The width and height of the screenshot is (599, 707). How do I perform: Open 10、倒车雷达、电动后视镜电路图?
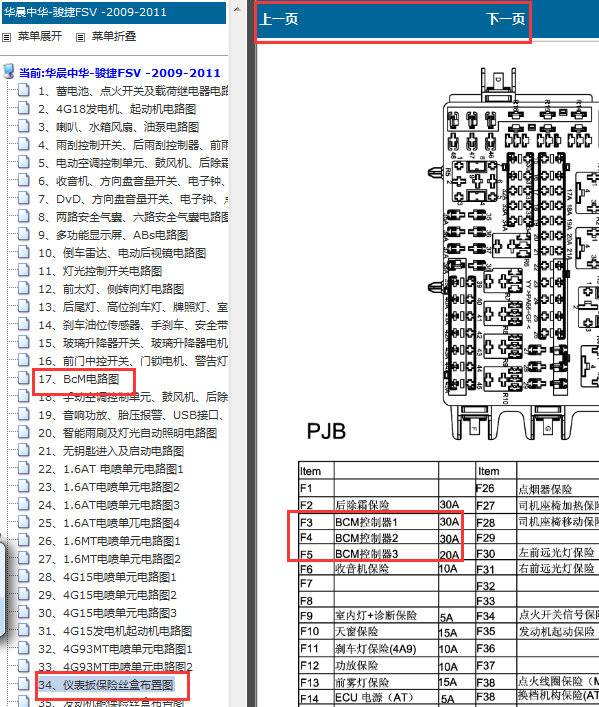[x=122, y=253]
